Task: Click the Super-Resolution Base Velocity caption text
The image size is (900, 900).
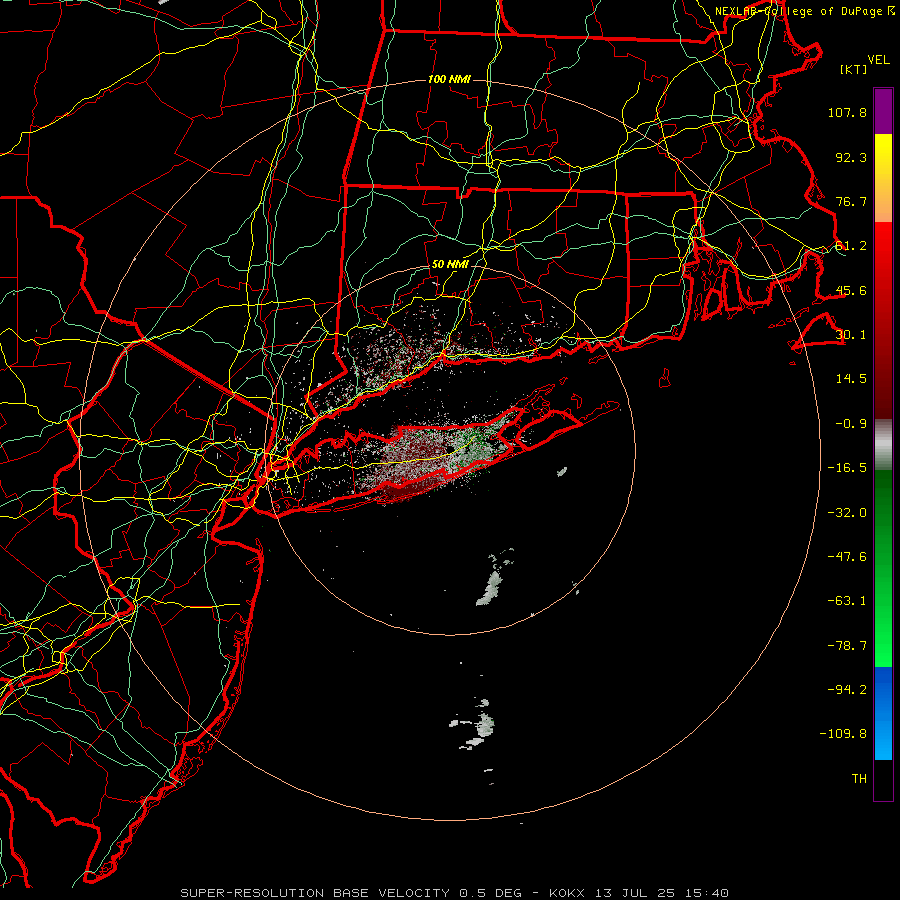Action: tap(455, 893)
